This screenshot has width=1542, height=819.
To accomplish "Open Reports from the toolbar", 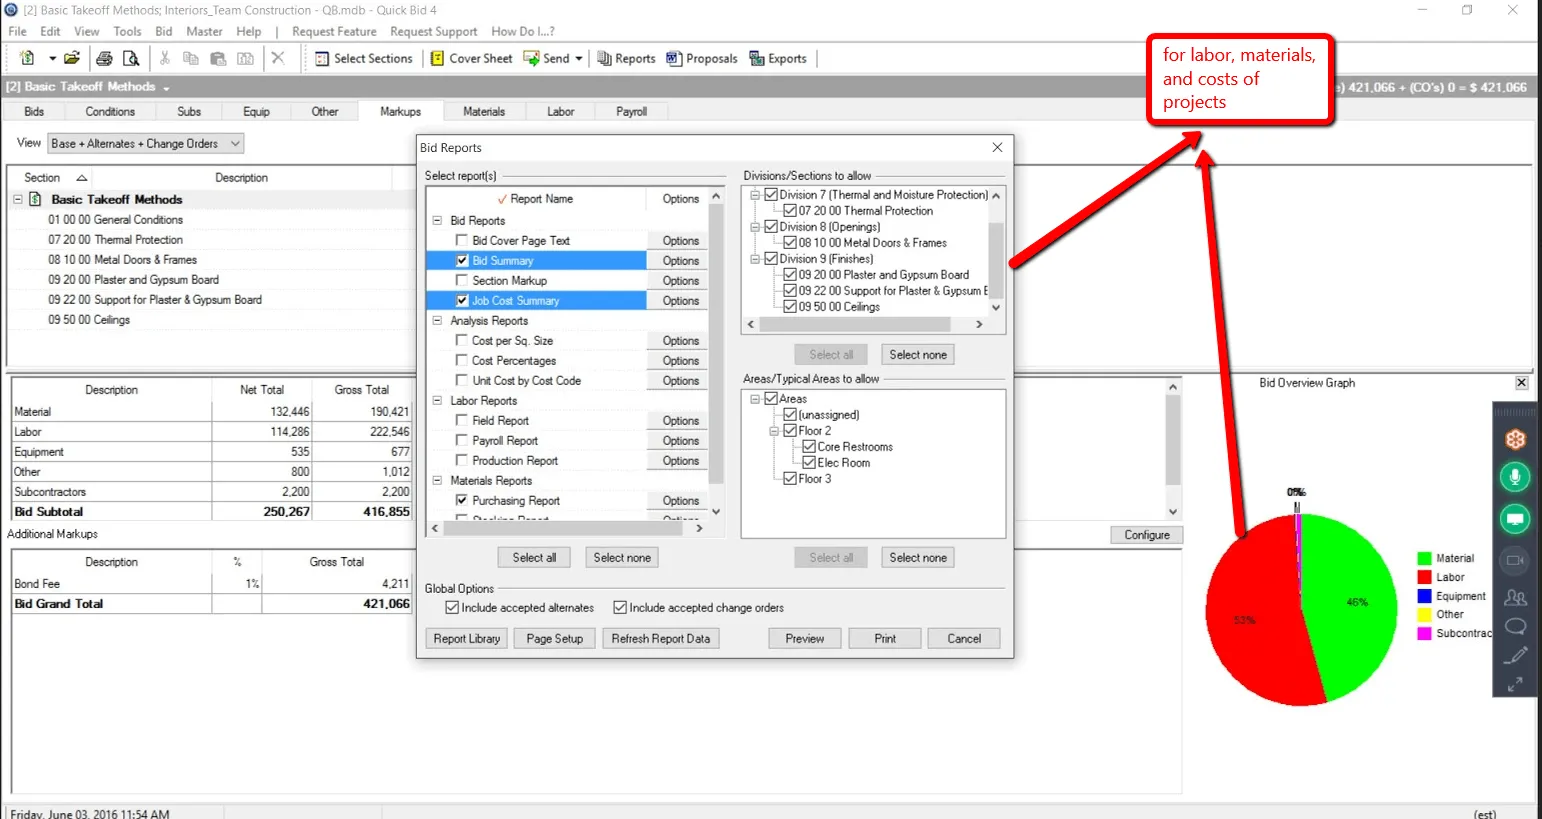I will 626,58.
